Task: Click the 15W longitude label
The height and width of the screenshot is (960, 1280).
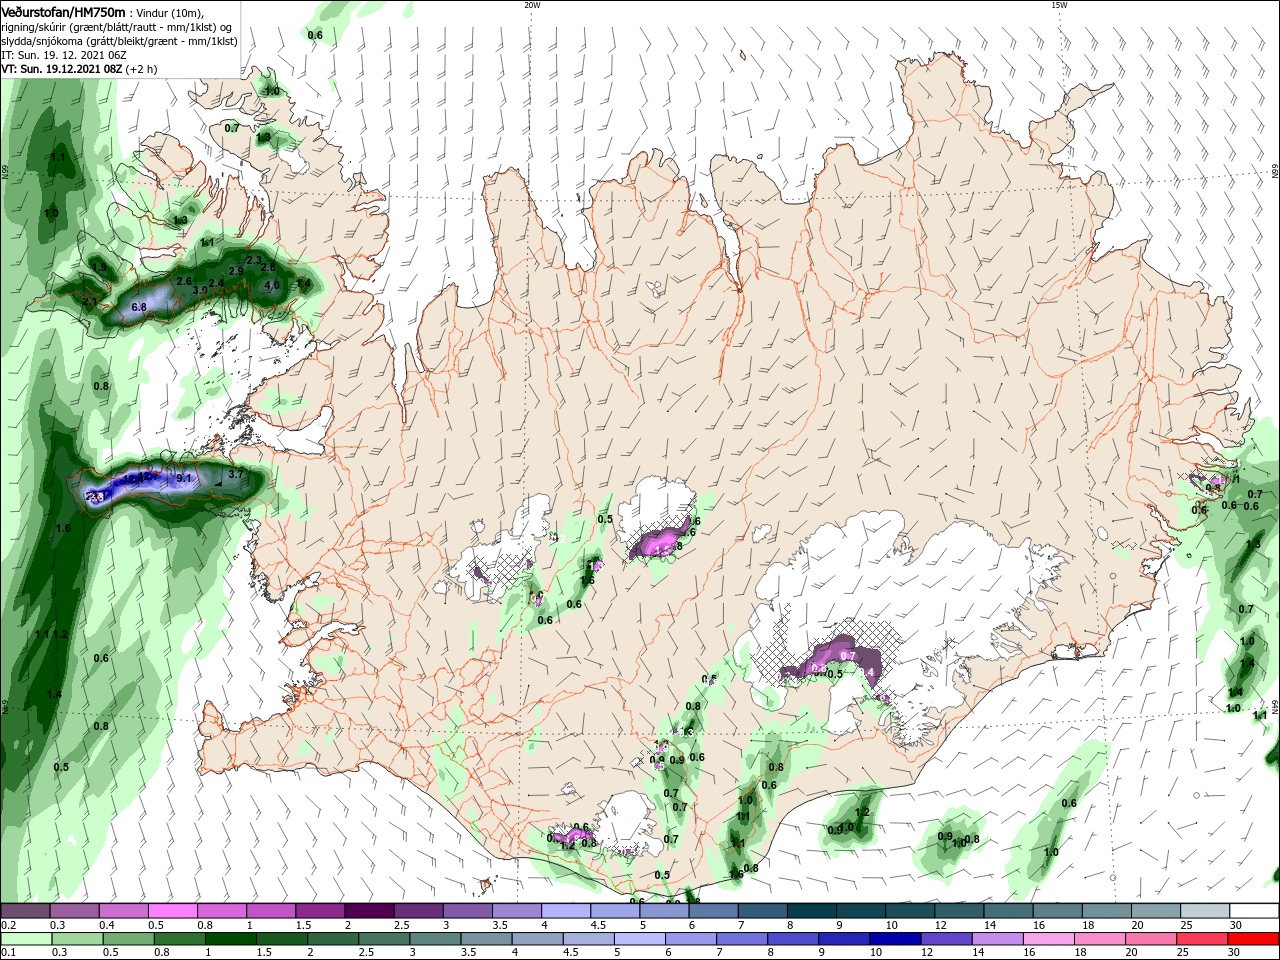Action: (x=1059, y=5)
